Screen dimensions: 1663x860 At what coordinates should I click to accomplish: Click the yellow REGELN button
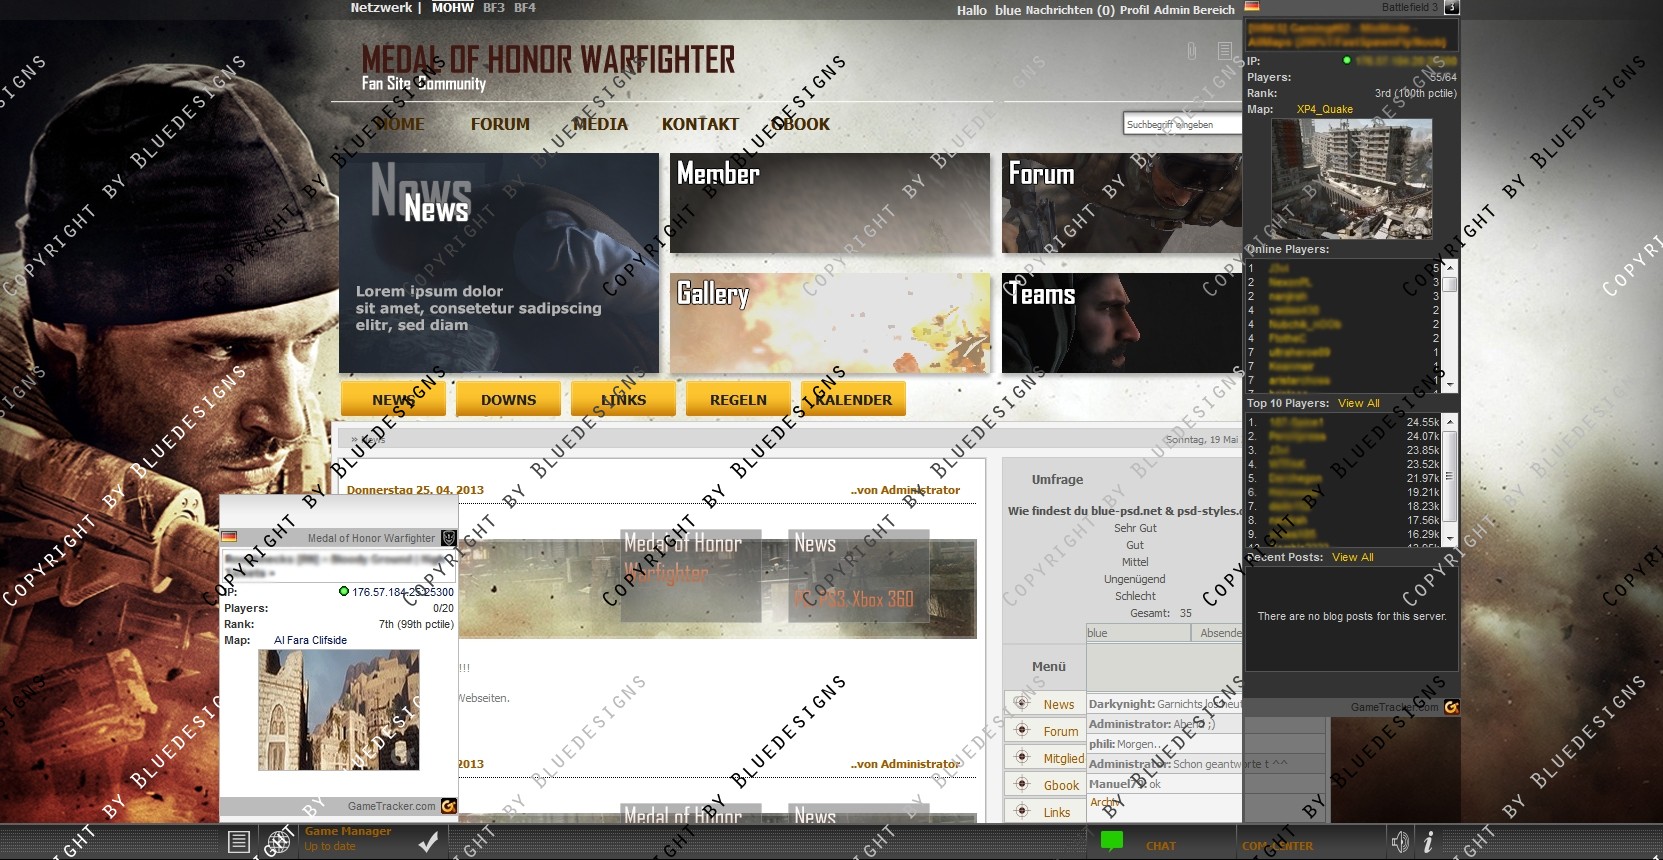(x=738, y=399)
